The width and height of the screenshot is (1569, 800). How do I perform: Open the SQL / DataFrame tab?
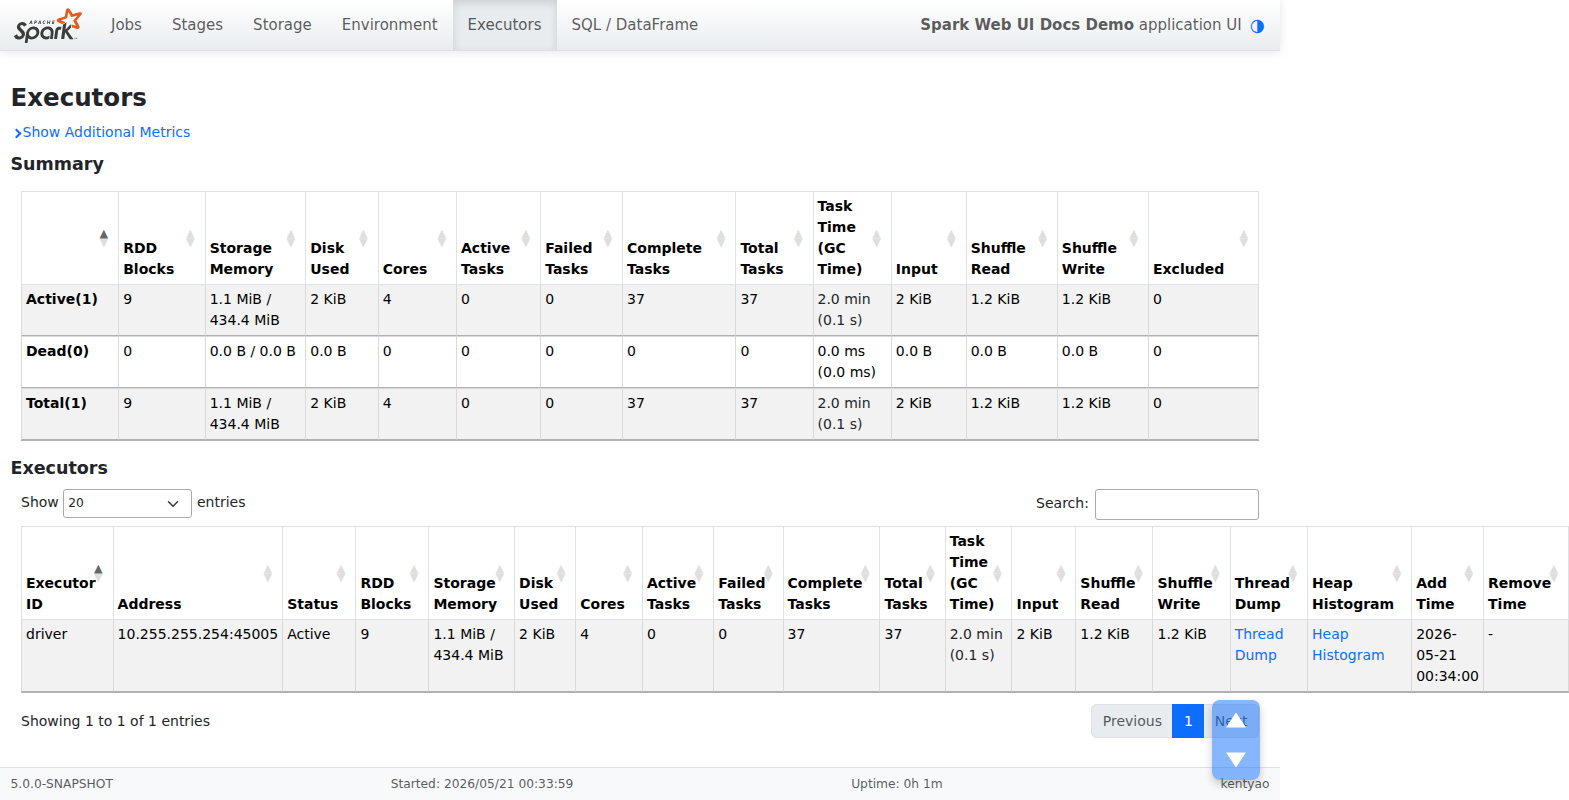point(634,25)
